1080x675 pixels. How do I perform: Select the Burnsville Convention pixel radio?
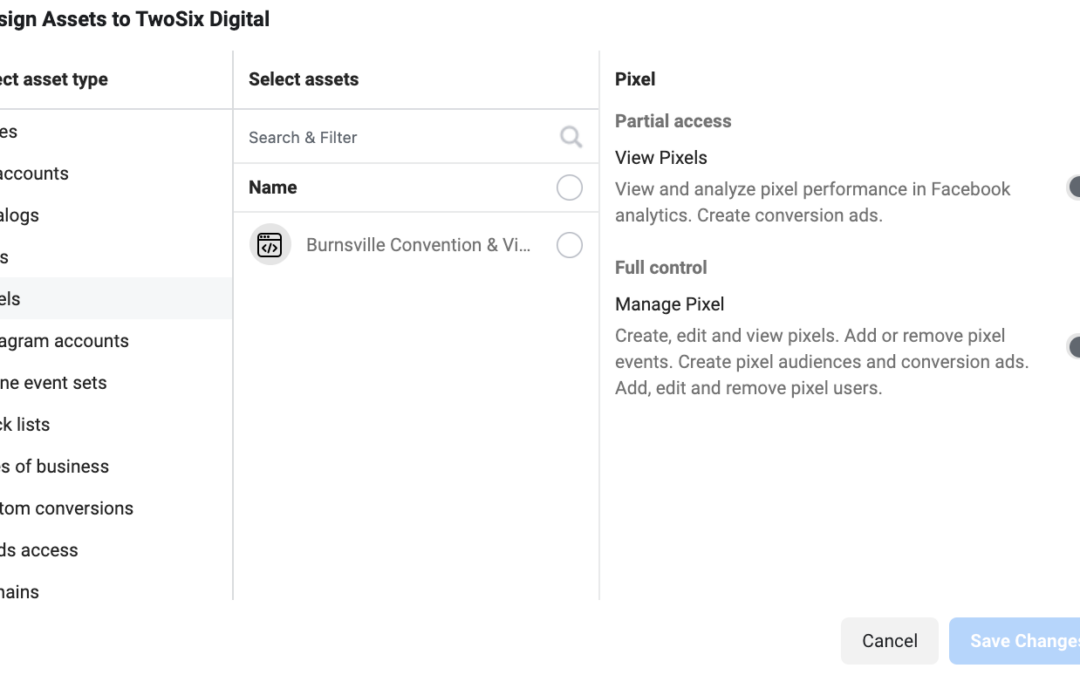(570, 245)
